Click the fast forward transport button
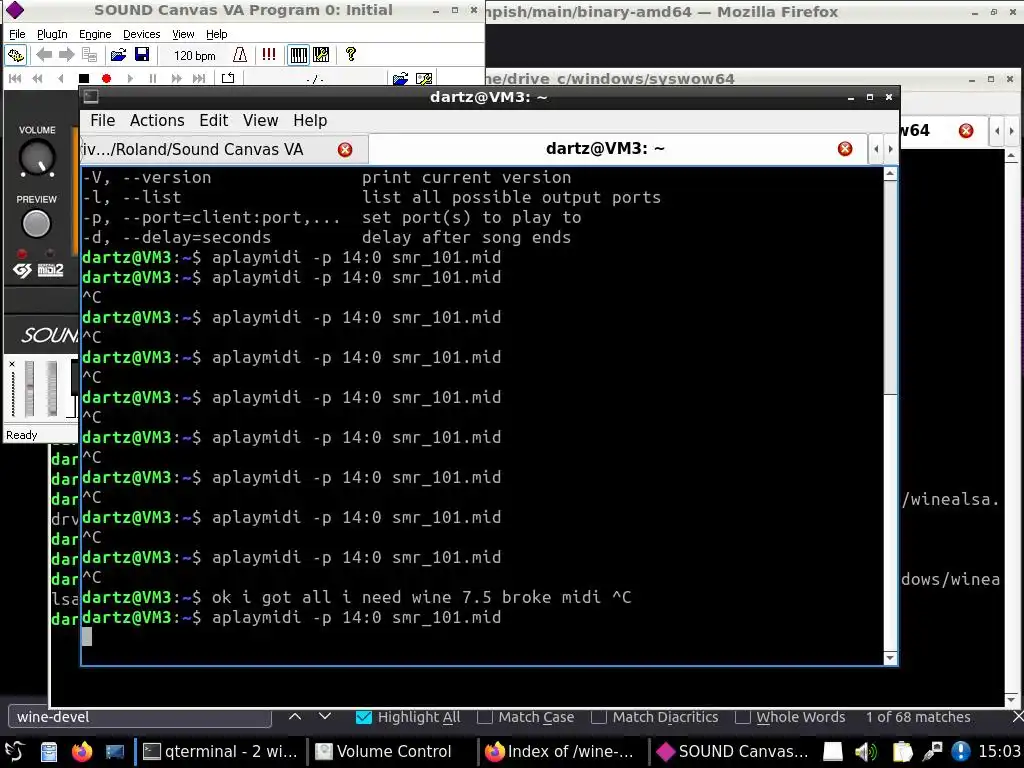The height and width of the screenshot is (768, 1024). tap(176, 79)
